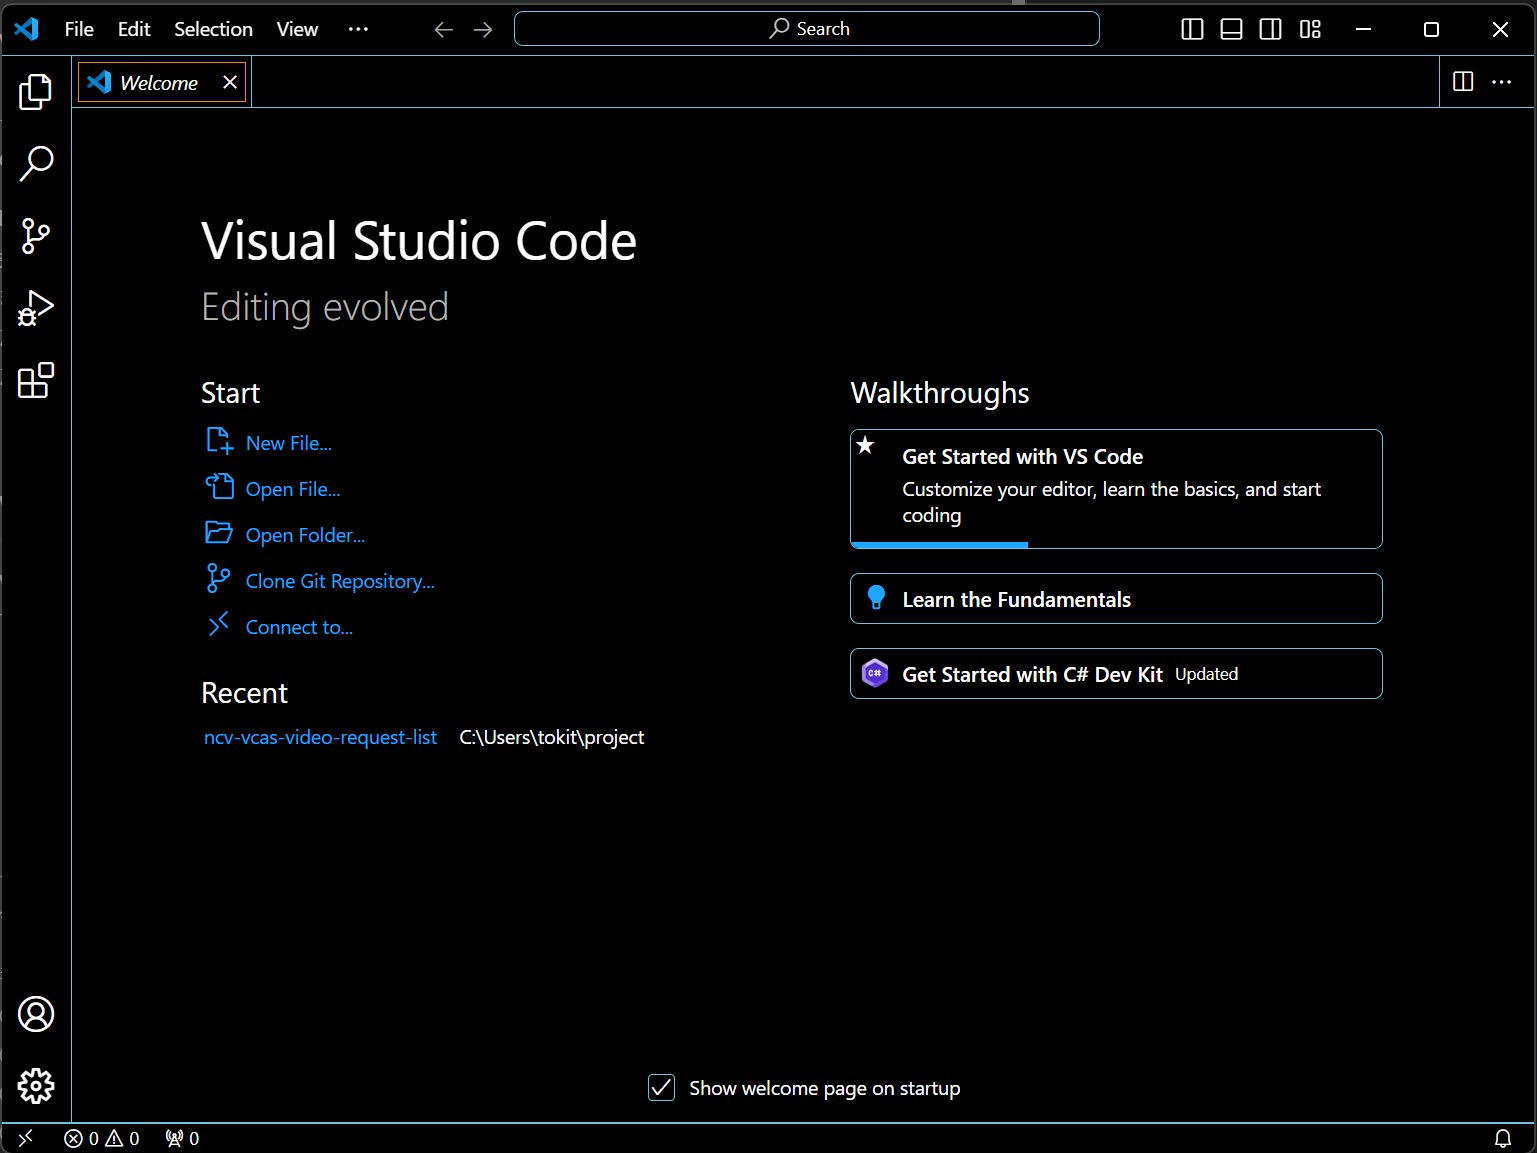
Task: Click the Connect to remote icon
Action: 218,624
